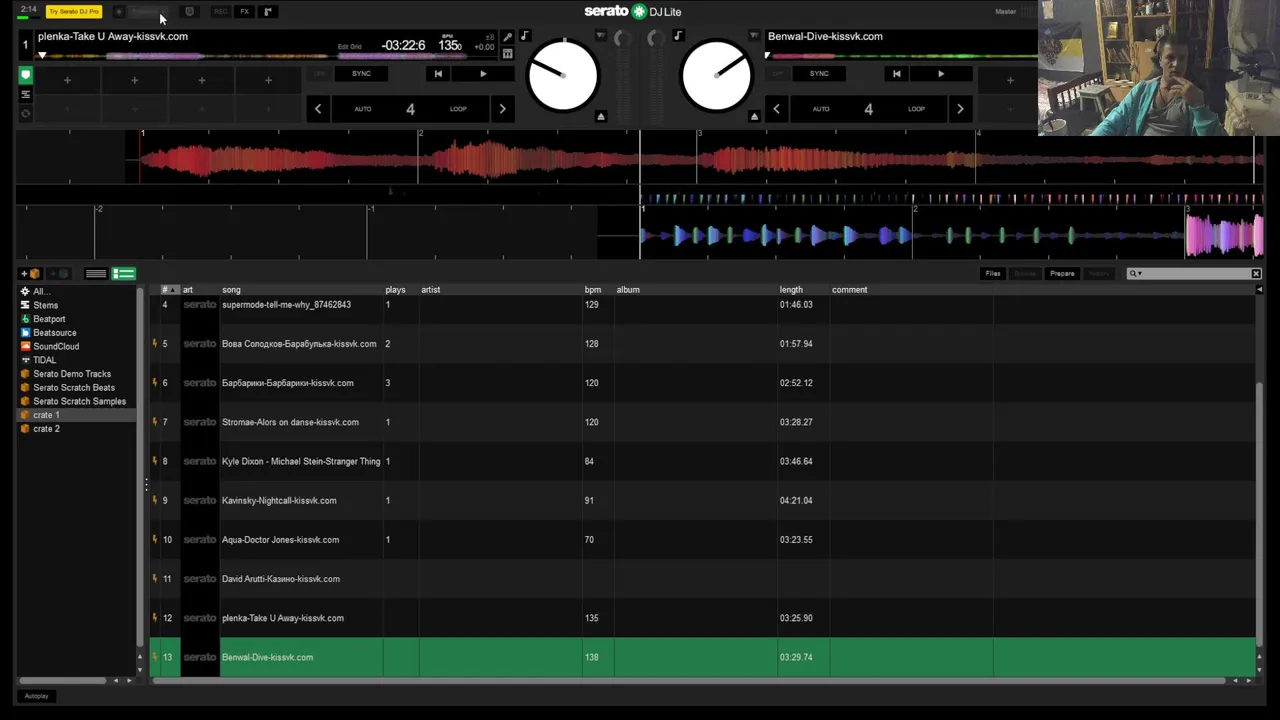Click the beat grid calendar icon on deck 1
This screenshot has width=1280, height=720.
pyautogui.click(x=507, y=53)
